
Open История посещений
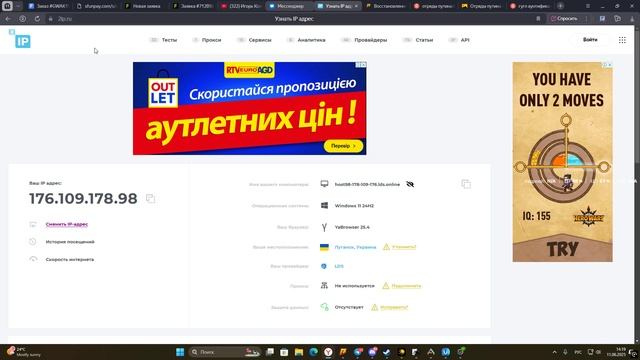[x=70, y=242]
